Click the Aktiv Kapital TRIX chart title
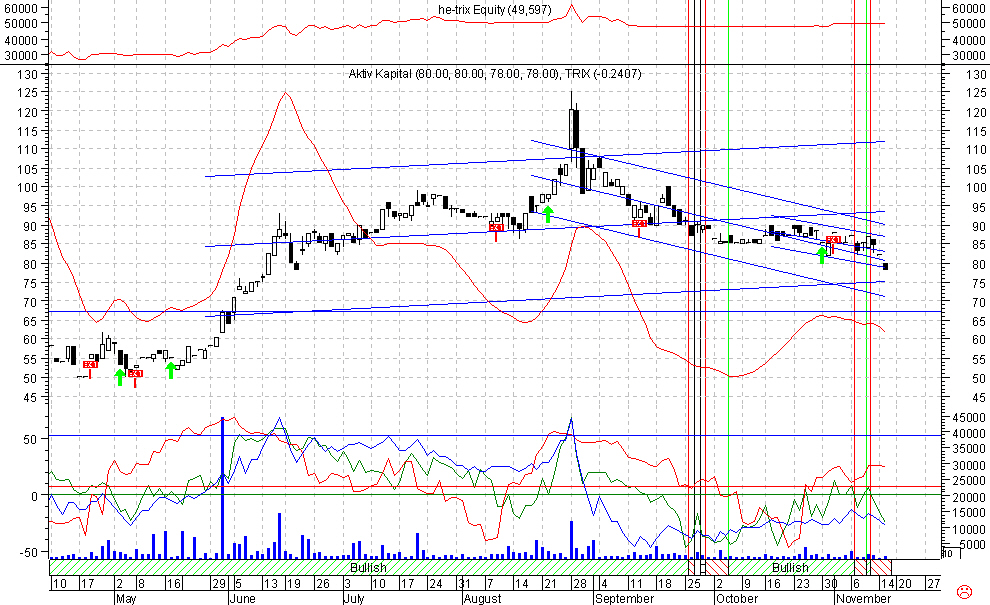Image resolution: width=990 pixels, height=605 pixels. 495,74
